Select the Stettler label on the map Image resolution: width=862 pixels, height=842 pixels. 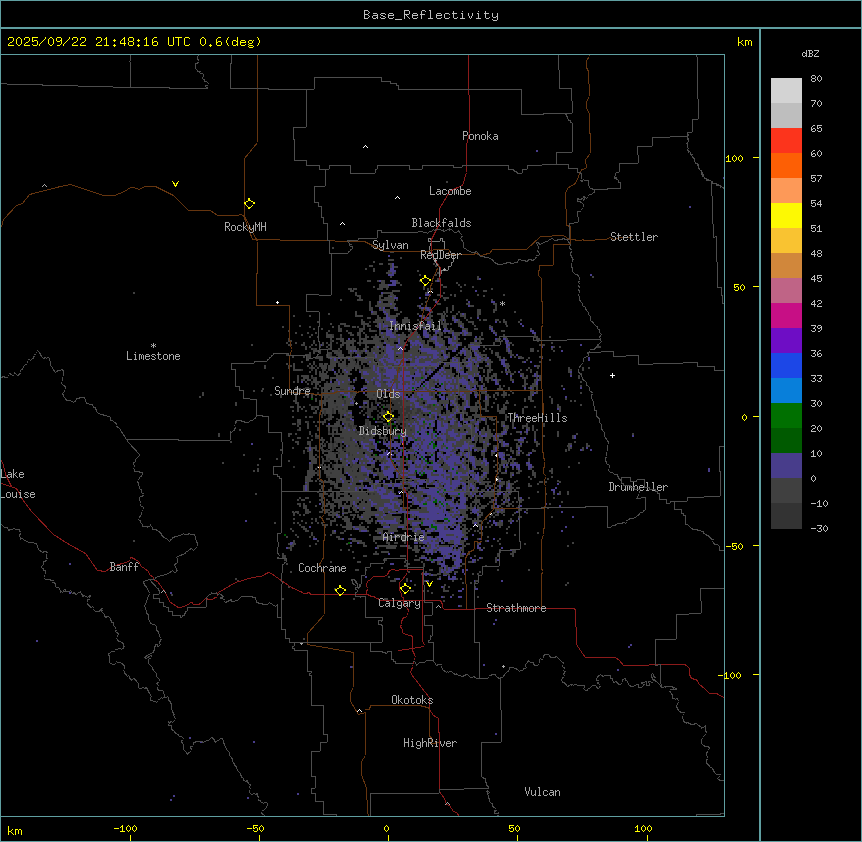(x=634, y=237)
